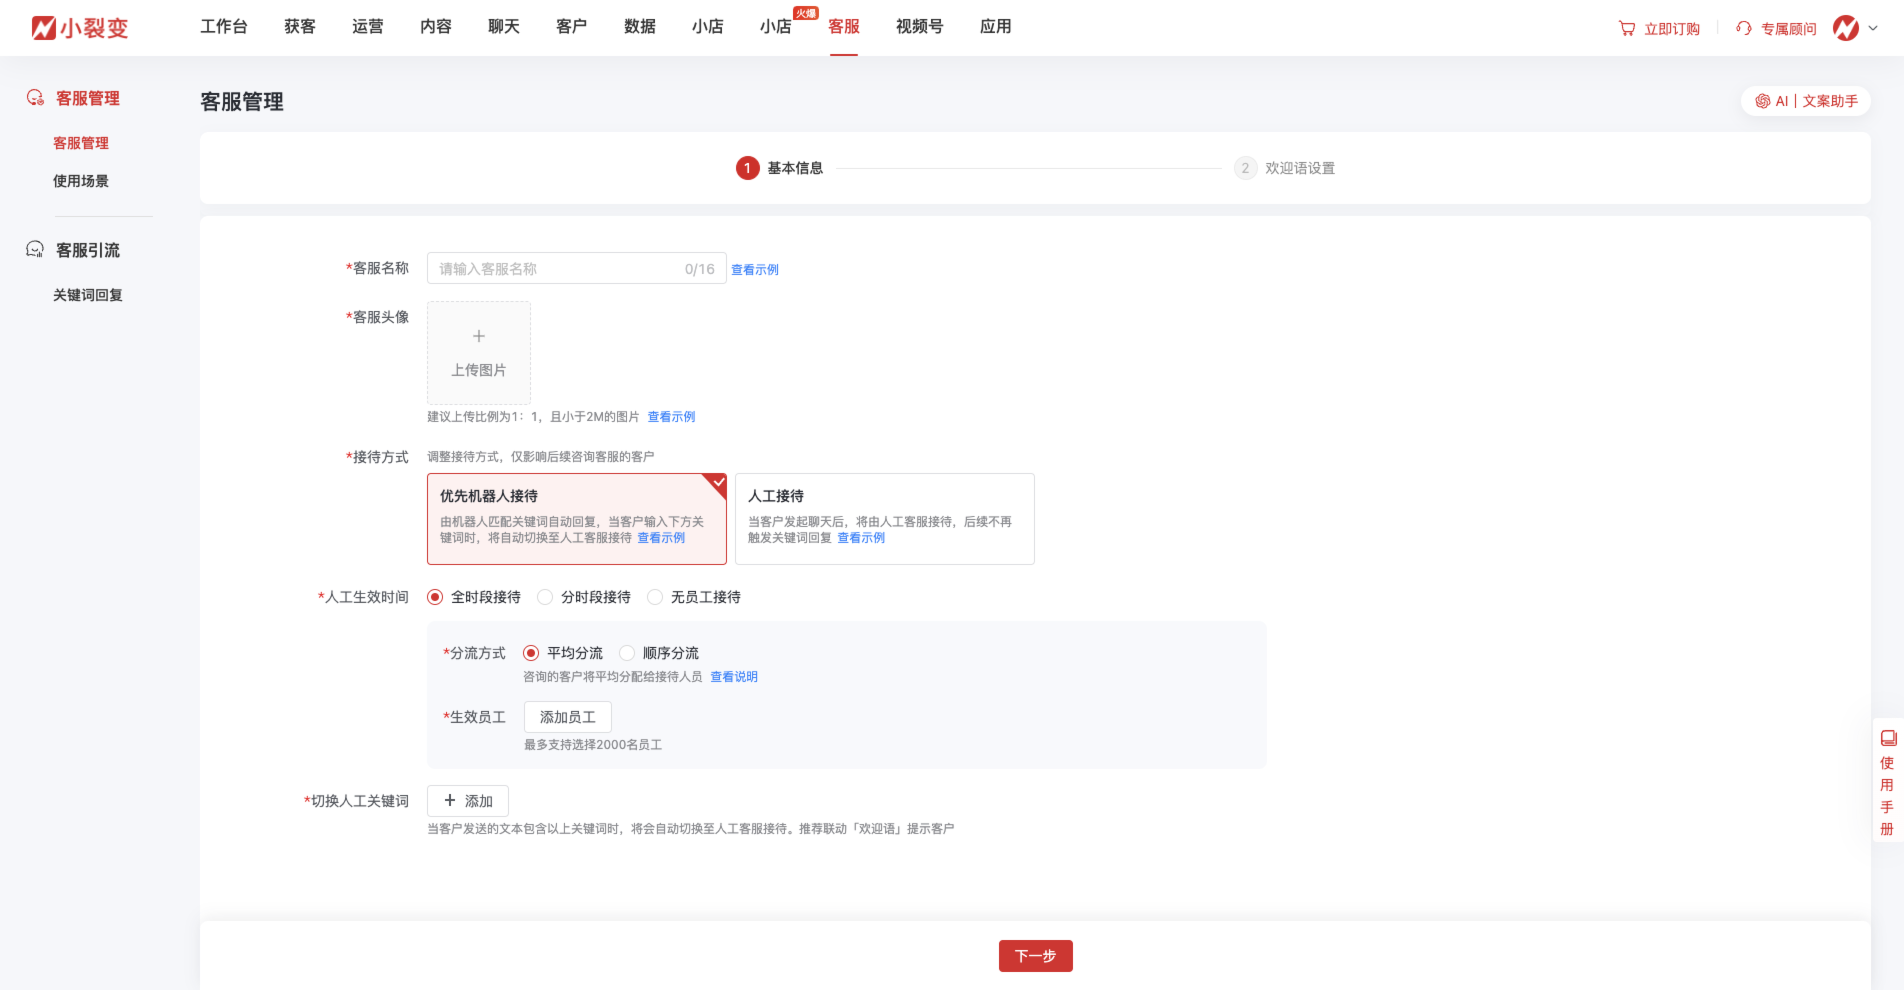Open the AI 文案助手 assistant

pos(1806,101)
